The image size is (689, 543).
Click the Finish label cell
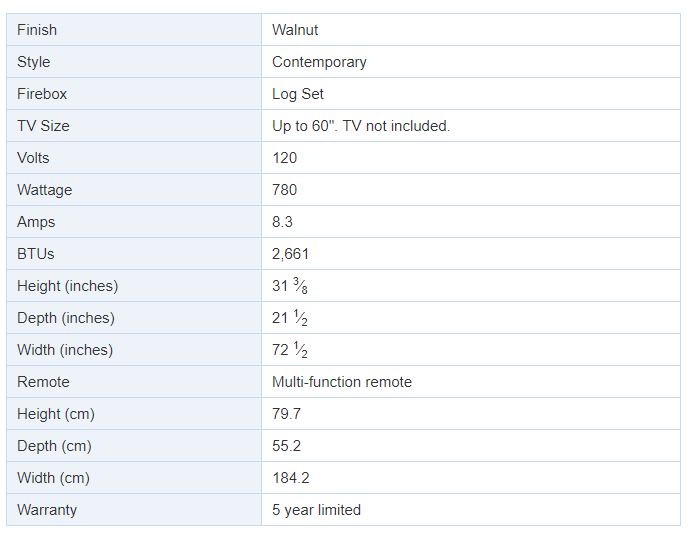click(x=134, y=30)
